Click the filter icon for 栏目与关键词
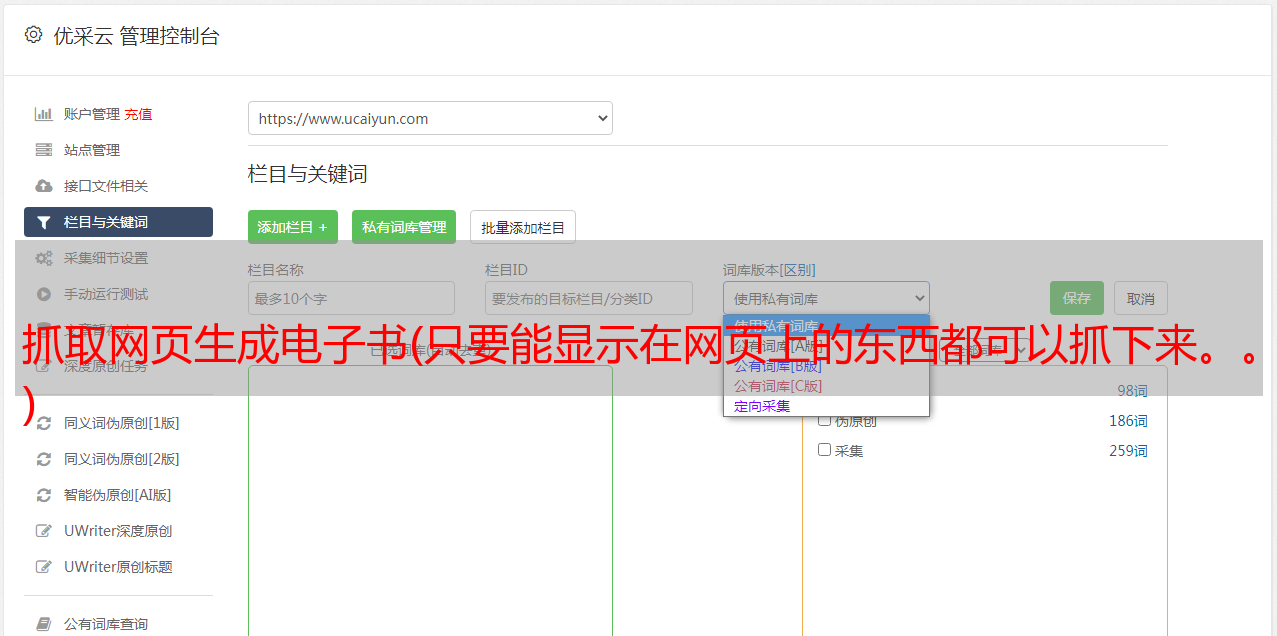This screenshot has width=1277, height=636. pyautogui.click(x=44, y=222)
